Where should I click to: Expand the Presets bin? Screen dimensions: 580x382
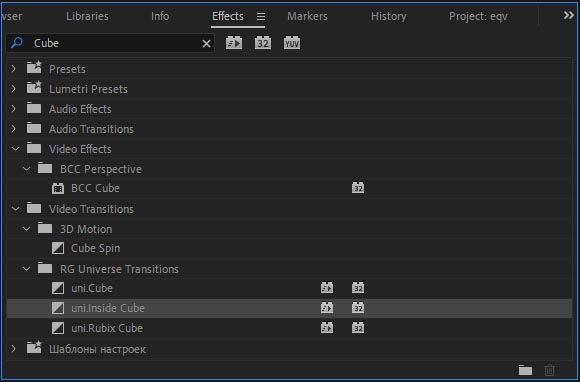(x=14, y=69)
